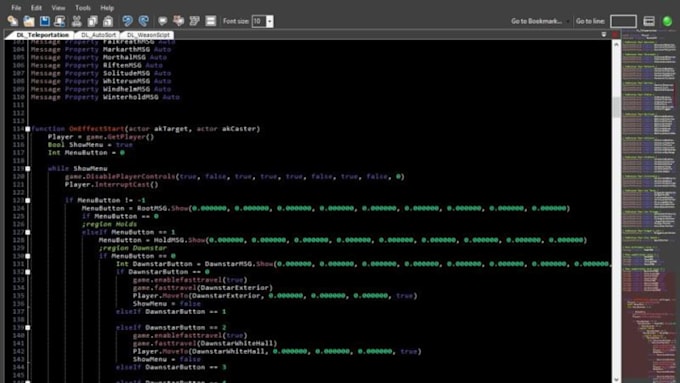Open the tab list dropdown arrow
The image size is (680, 383).
coord(604,34)
